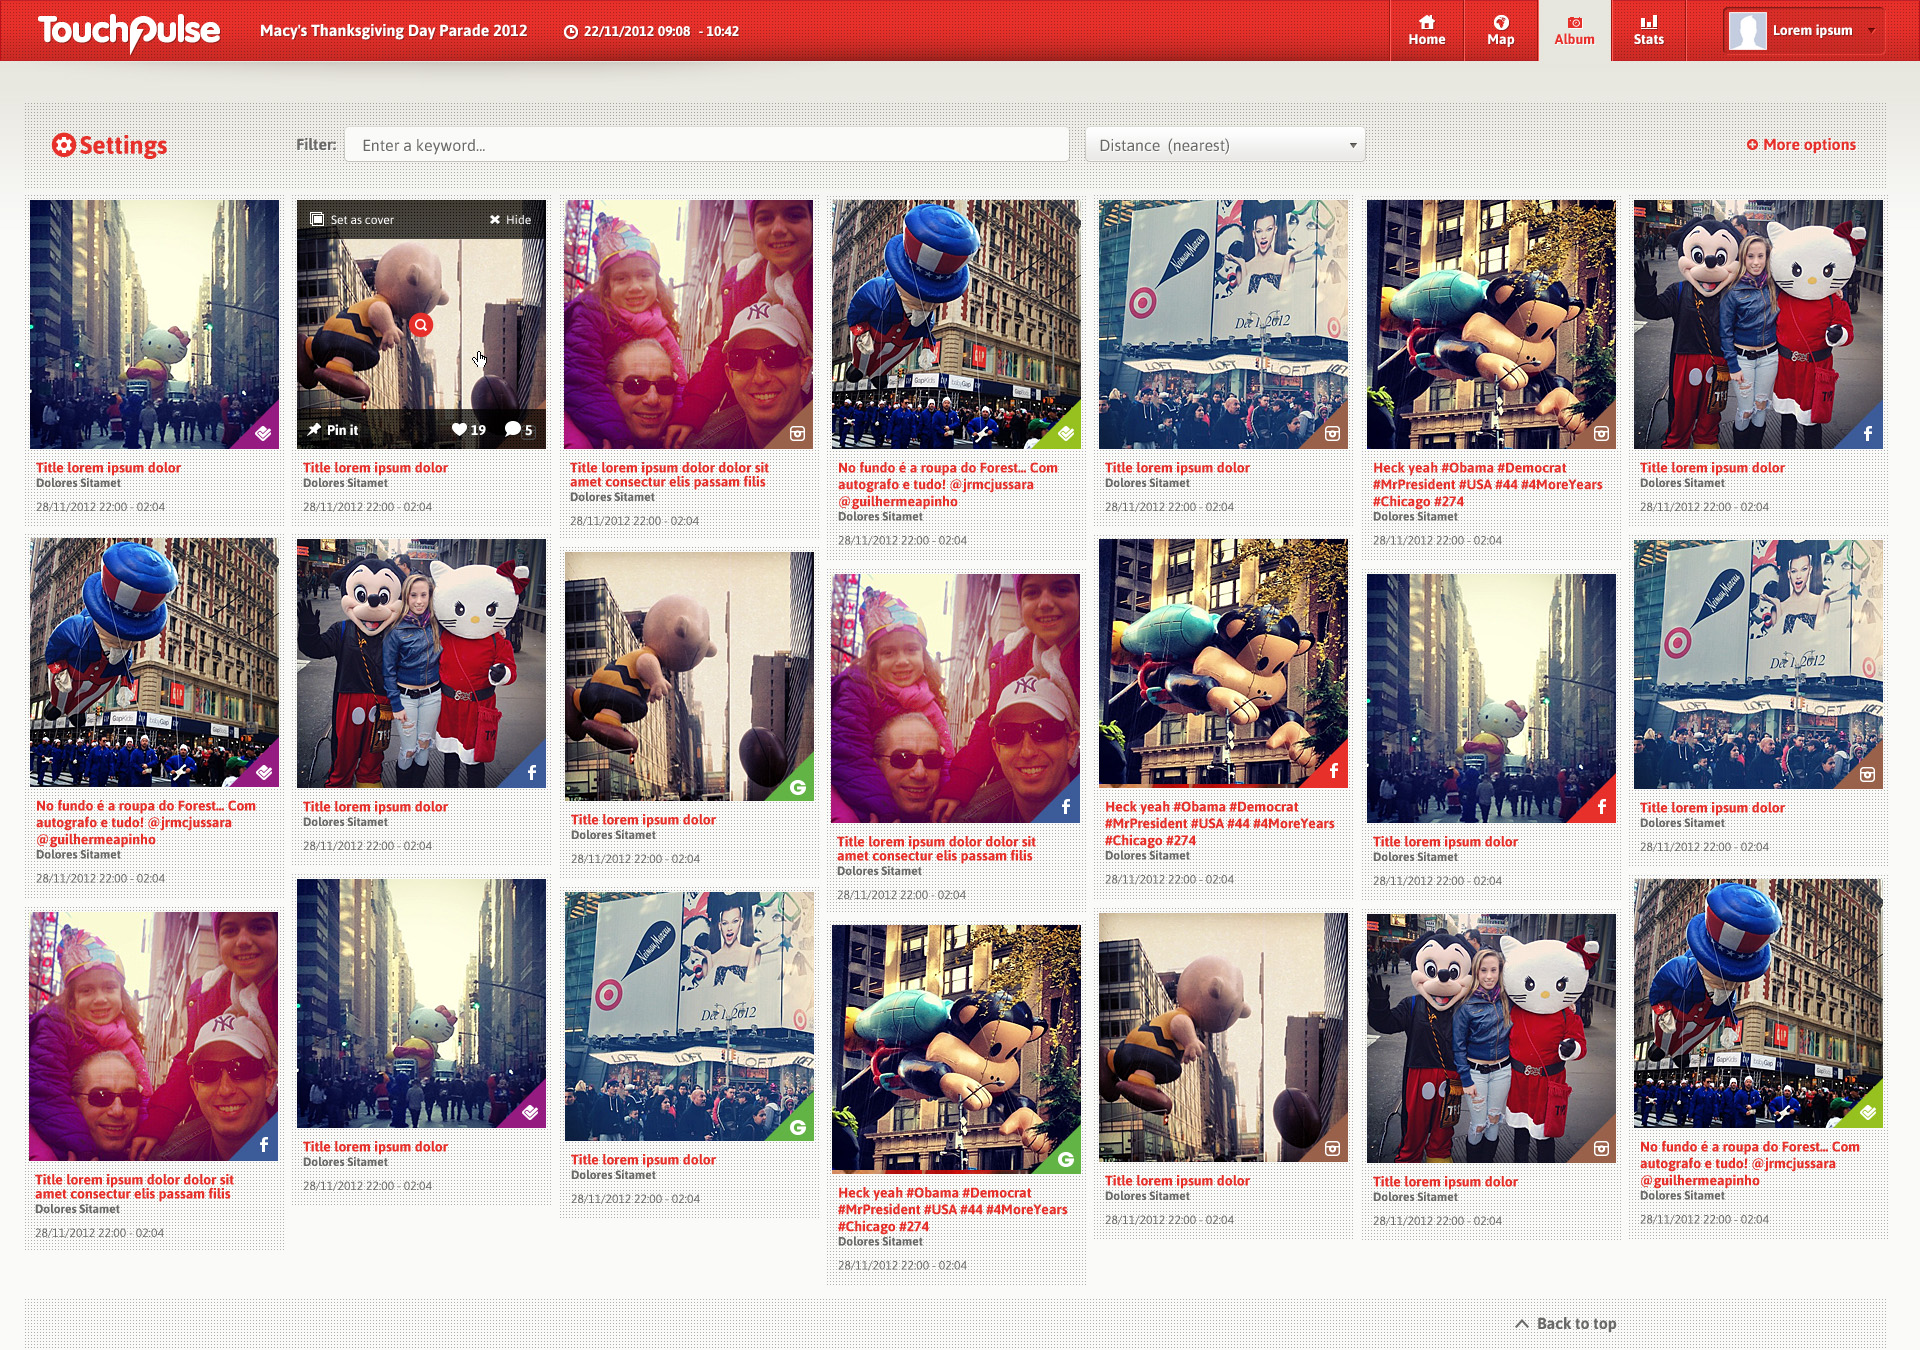Click Macy's Thanksgiving Day Parade 2012 title
The image size is (1920, 1350).
pos(393,31)
